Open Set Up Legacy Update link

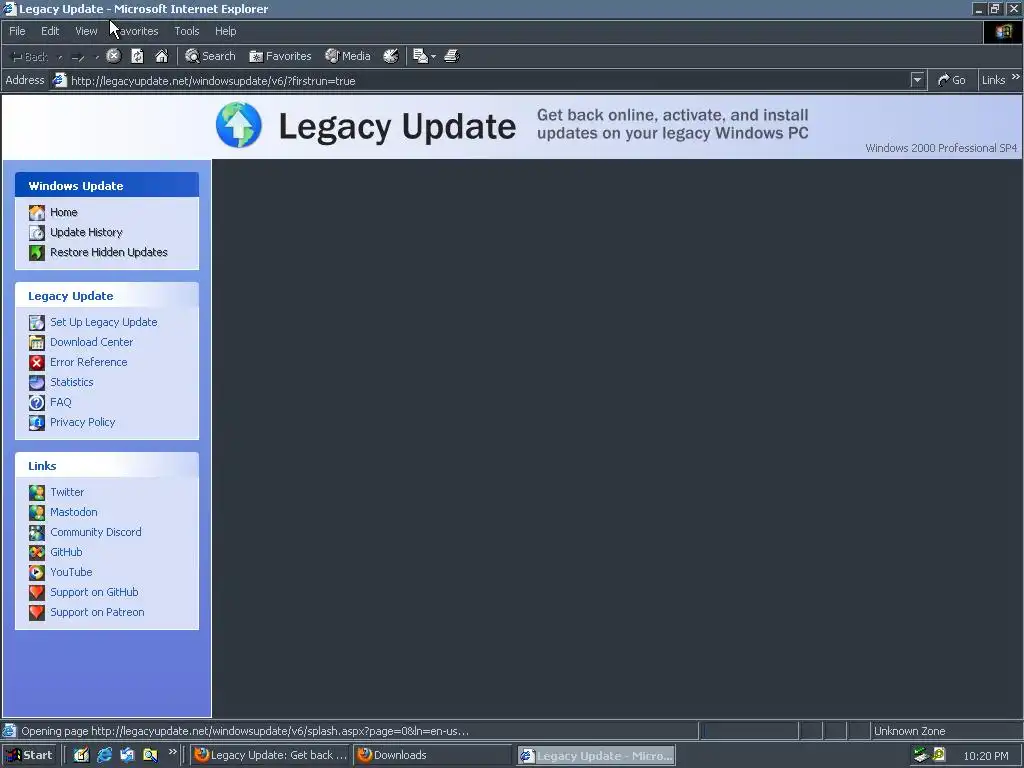tap(104, 322)
